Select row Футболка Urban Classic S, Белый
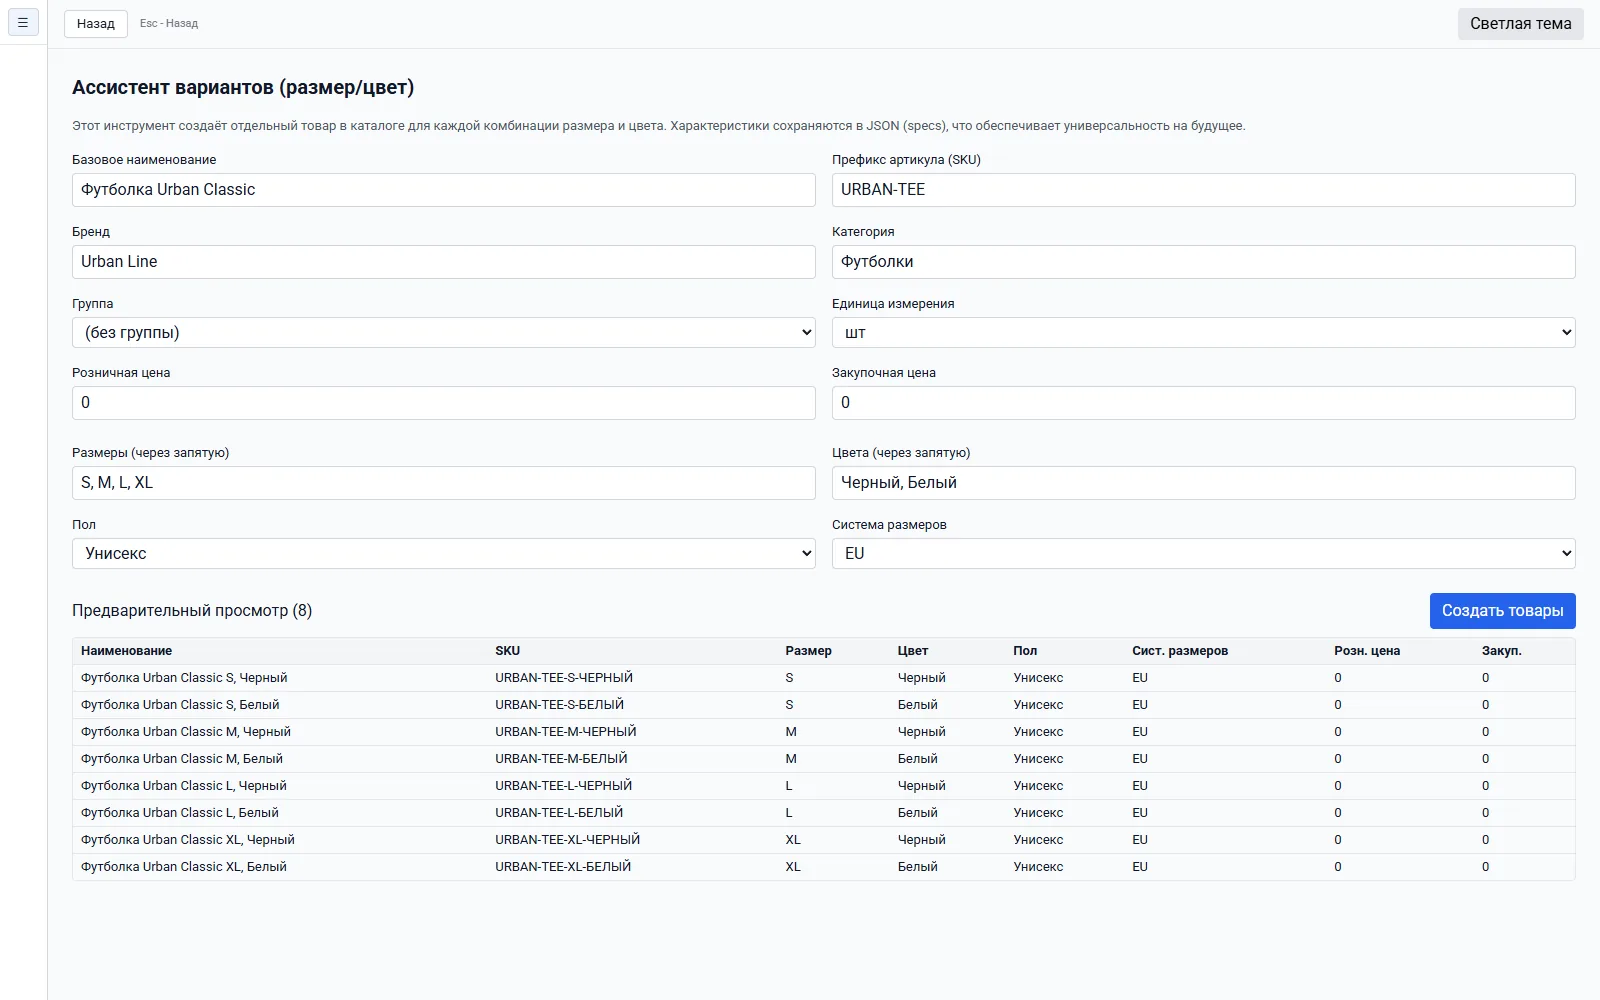1600x1000 pixels. 824,705
